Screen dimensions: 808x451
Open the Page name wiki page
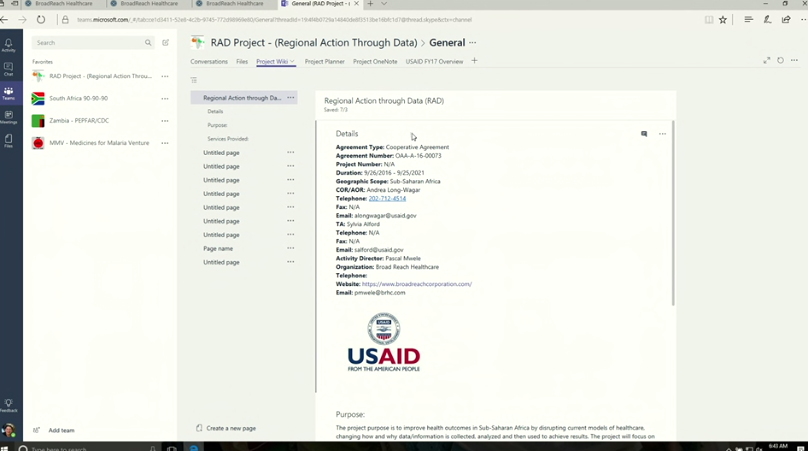coord(218,248)
